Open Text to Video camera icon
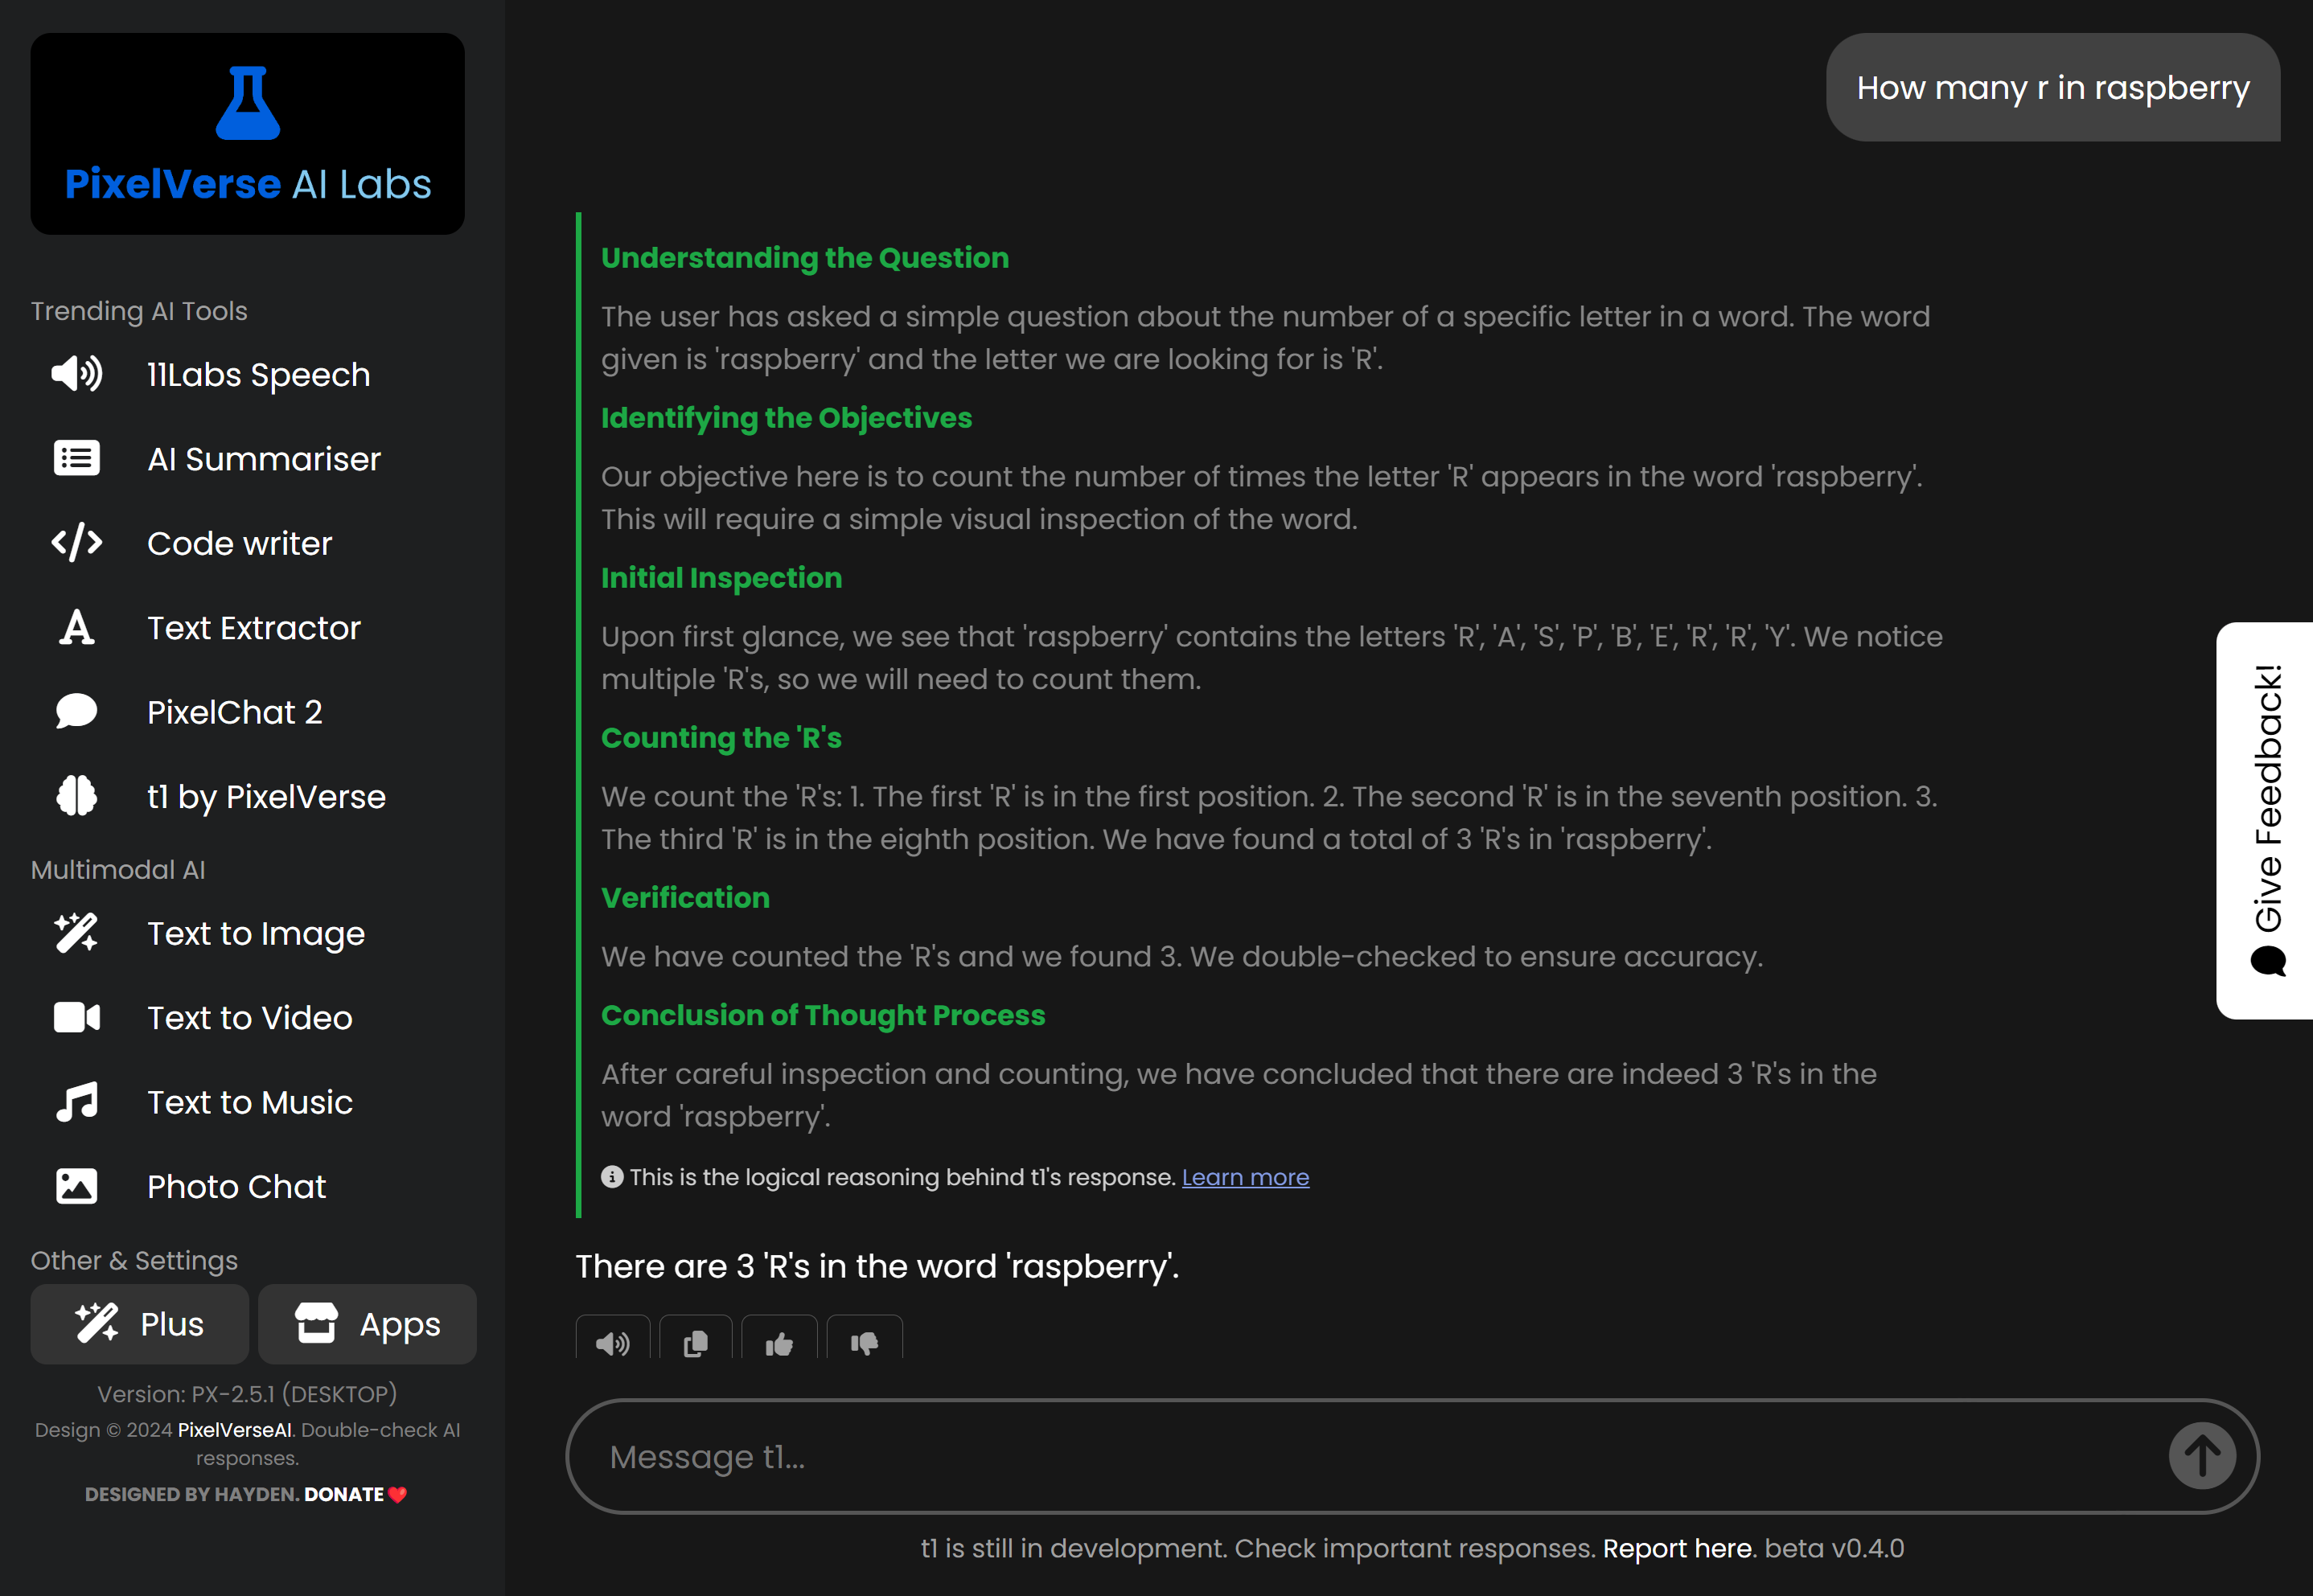2313x1596 pixels. pos(76,1018)
